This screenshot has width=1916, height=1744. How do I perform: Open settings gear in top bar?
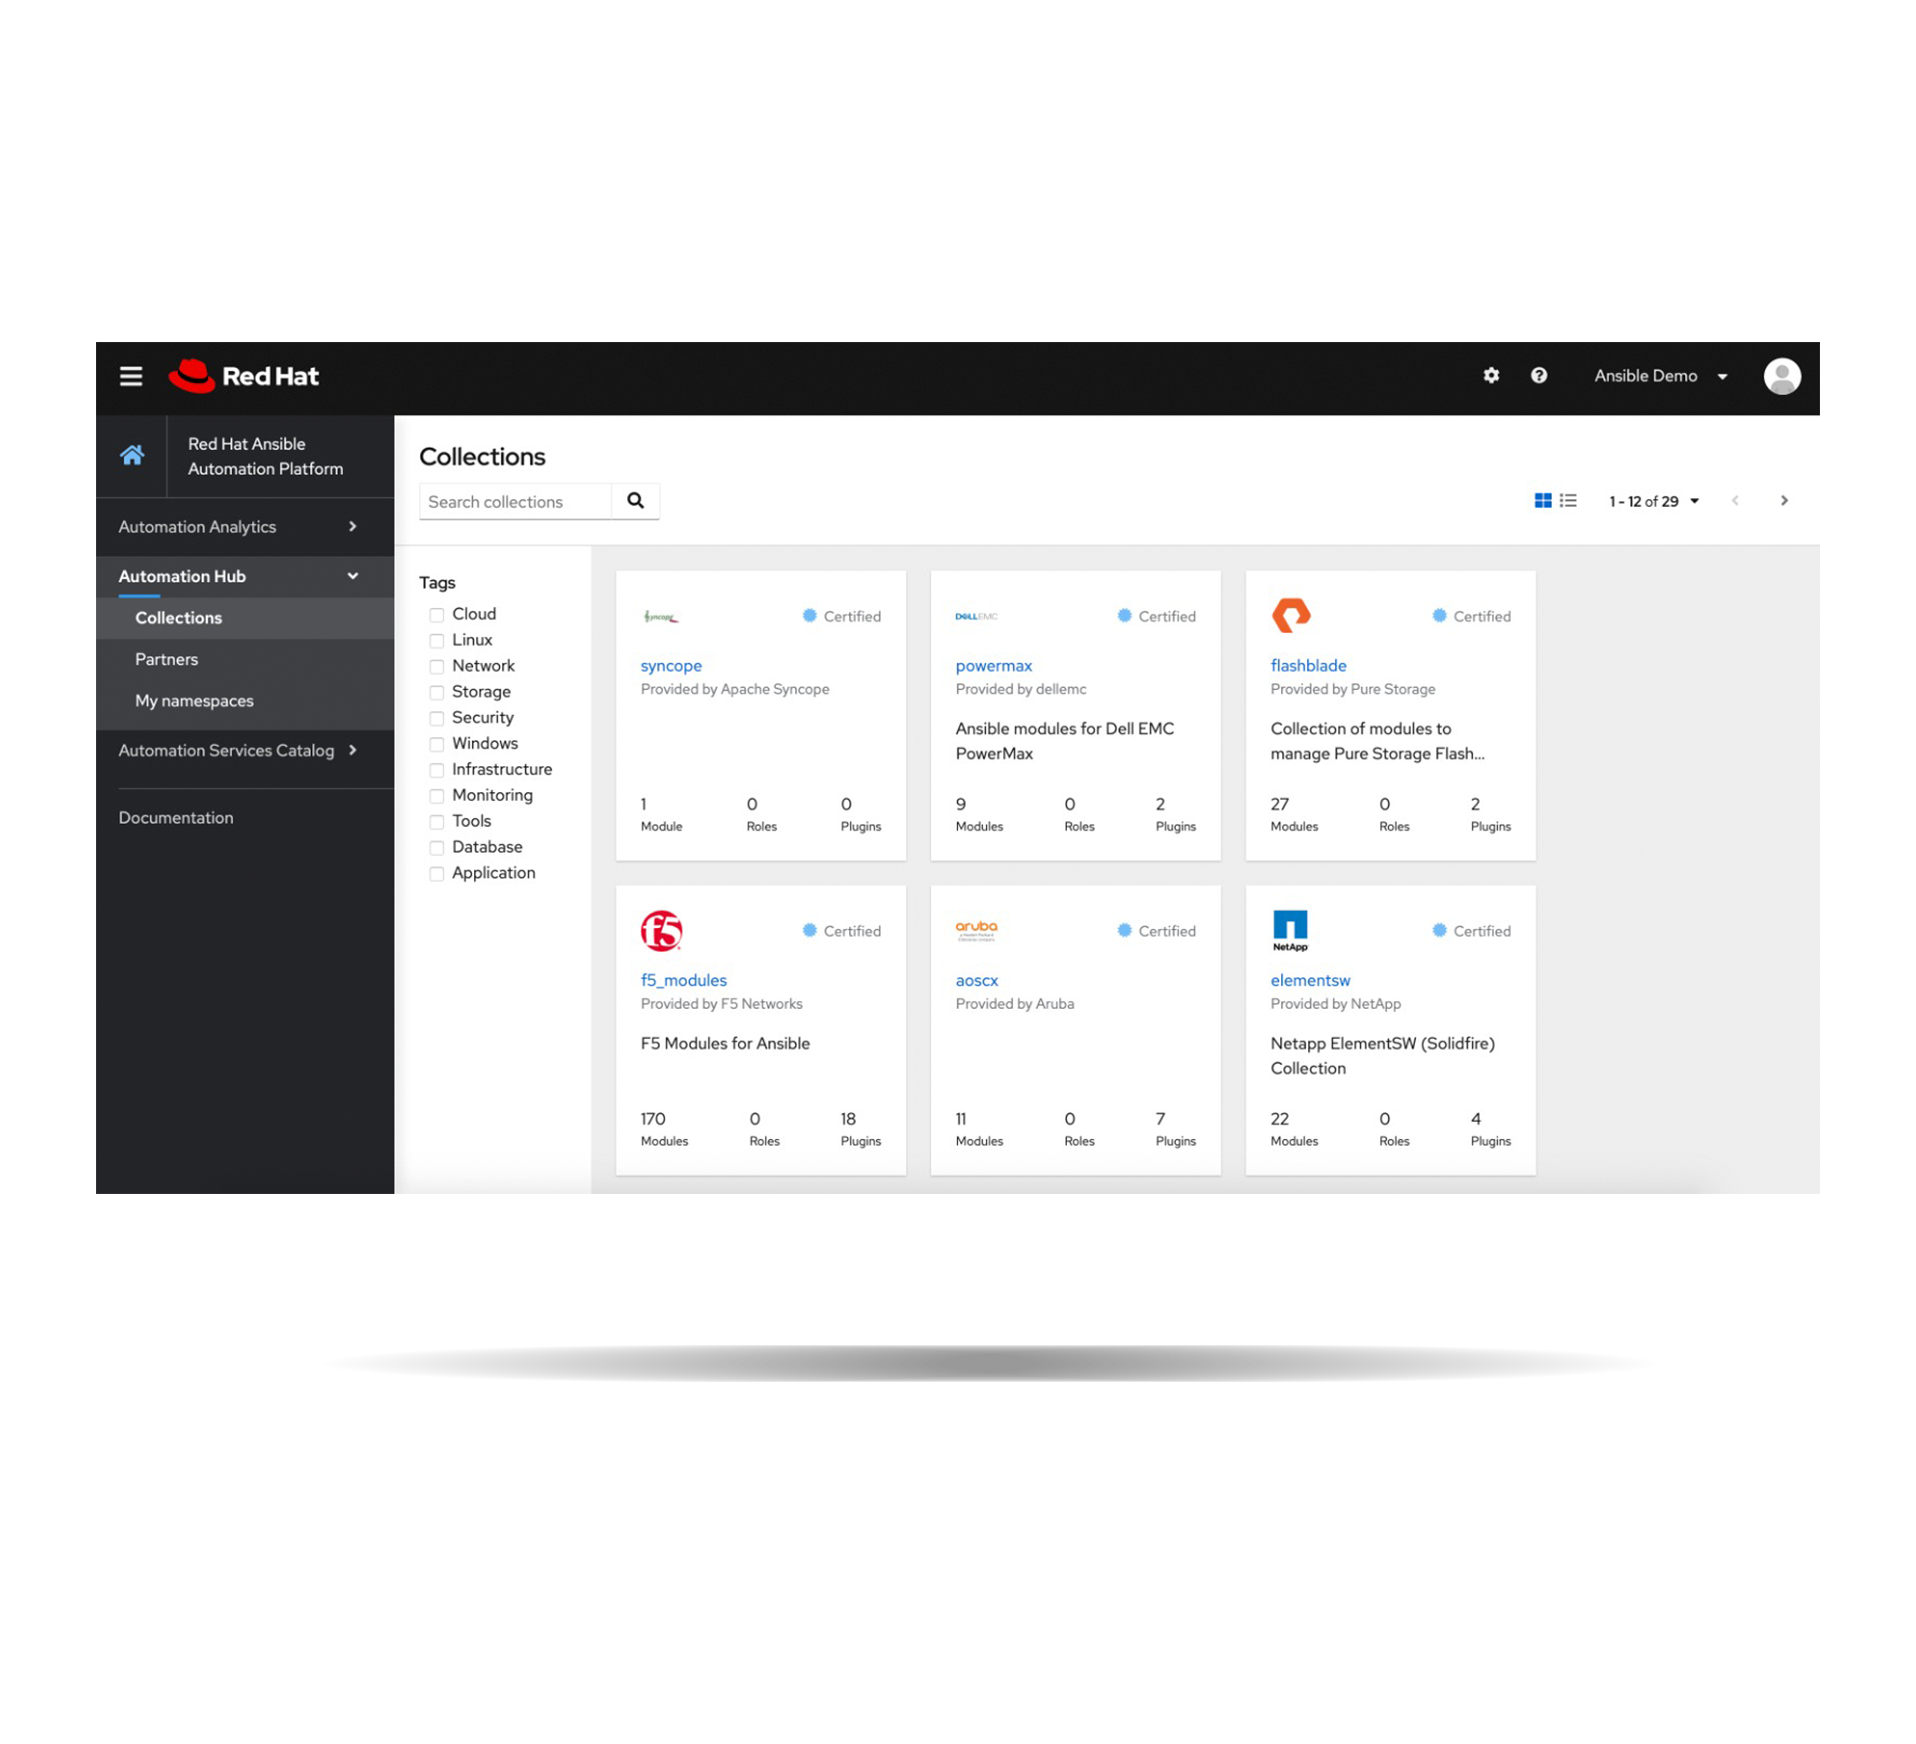(1490, 376)
